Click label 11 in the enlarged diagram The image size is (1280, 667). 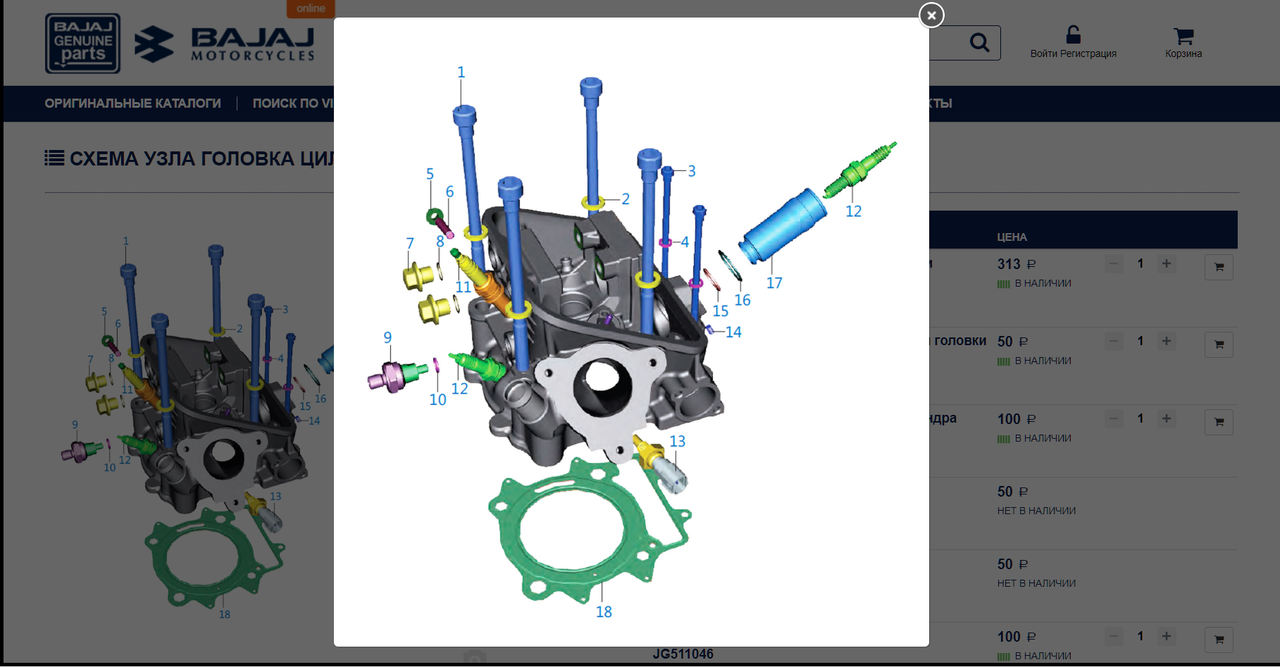463,287
